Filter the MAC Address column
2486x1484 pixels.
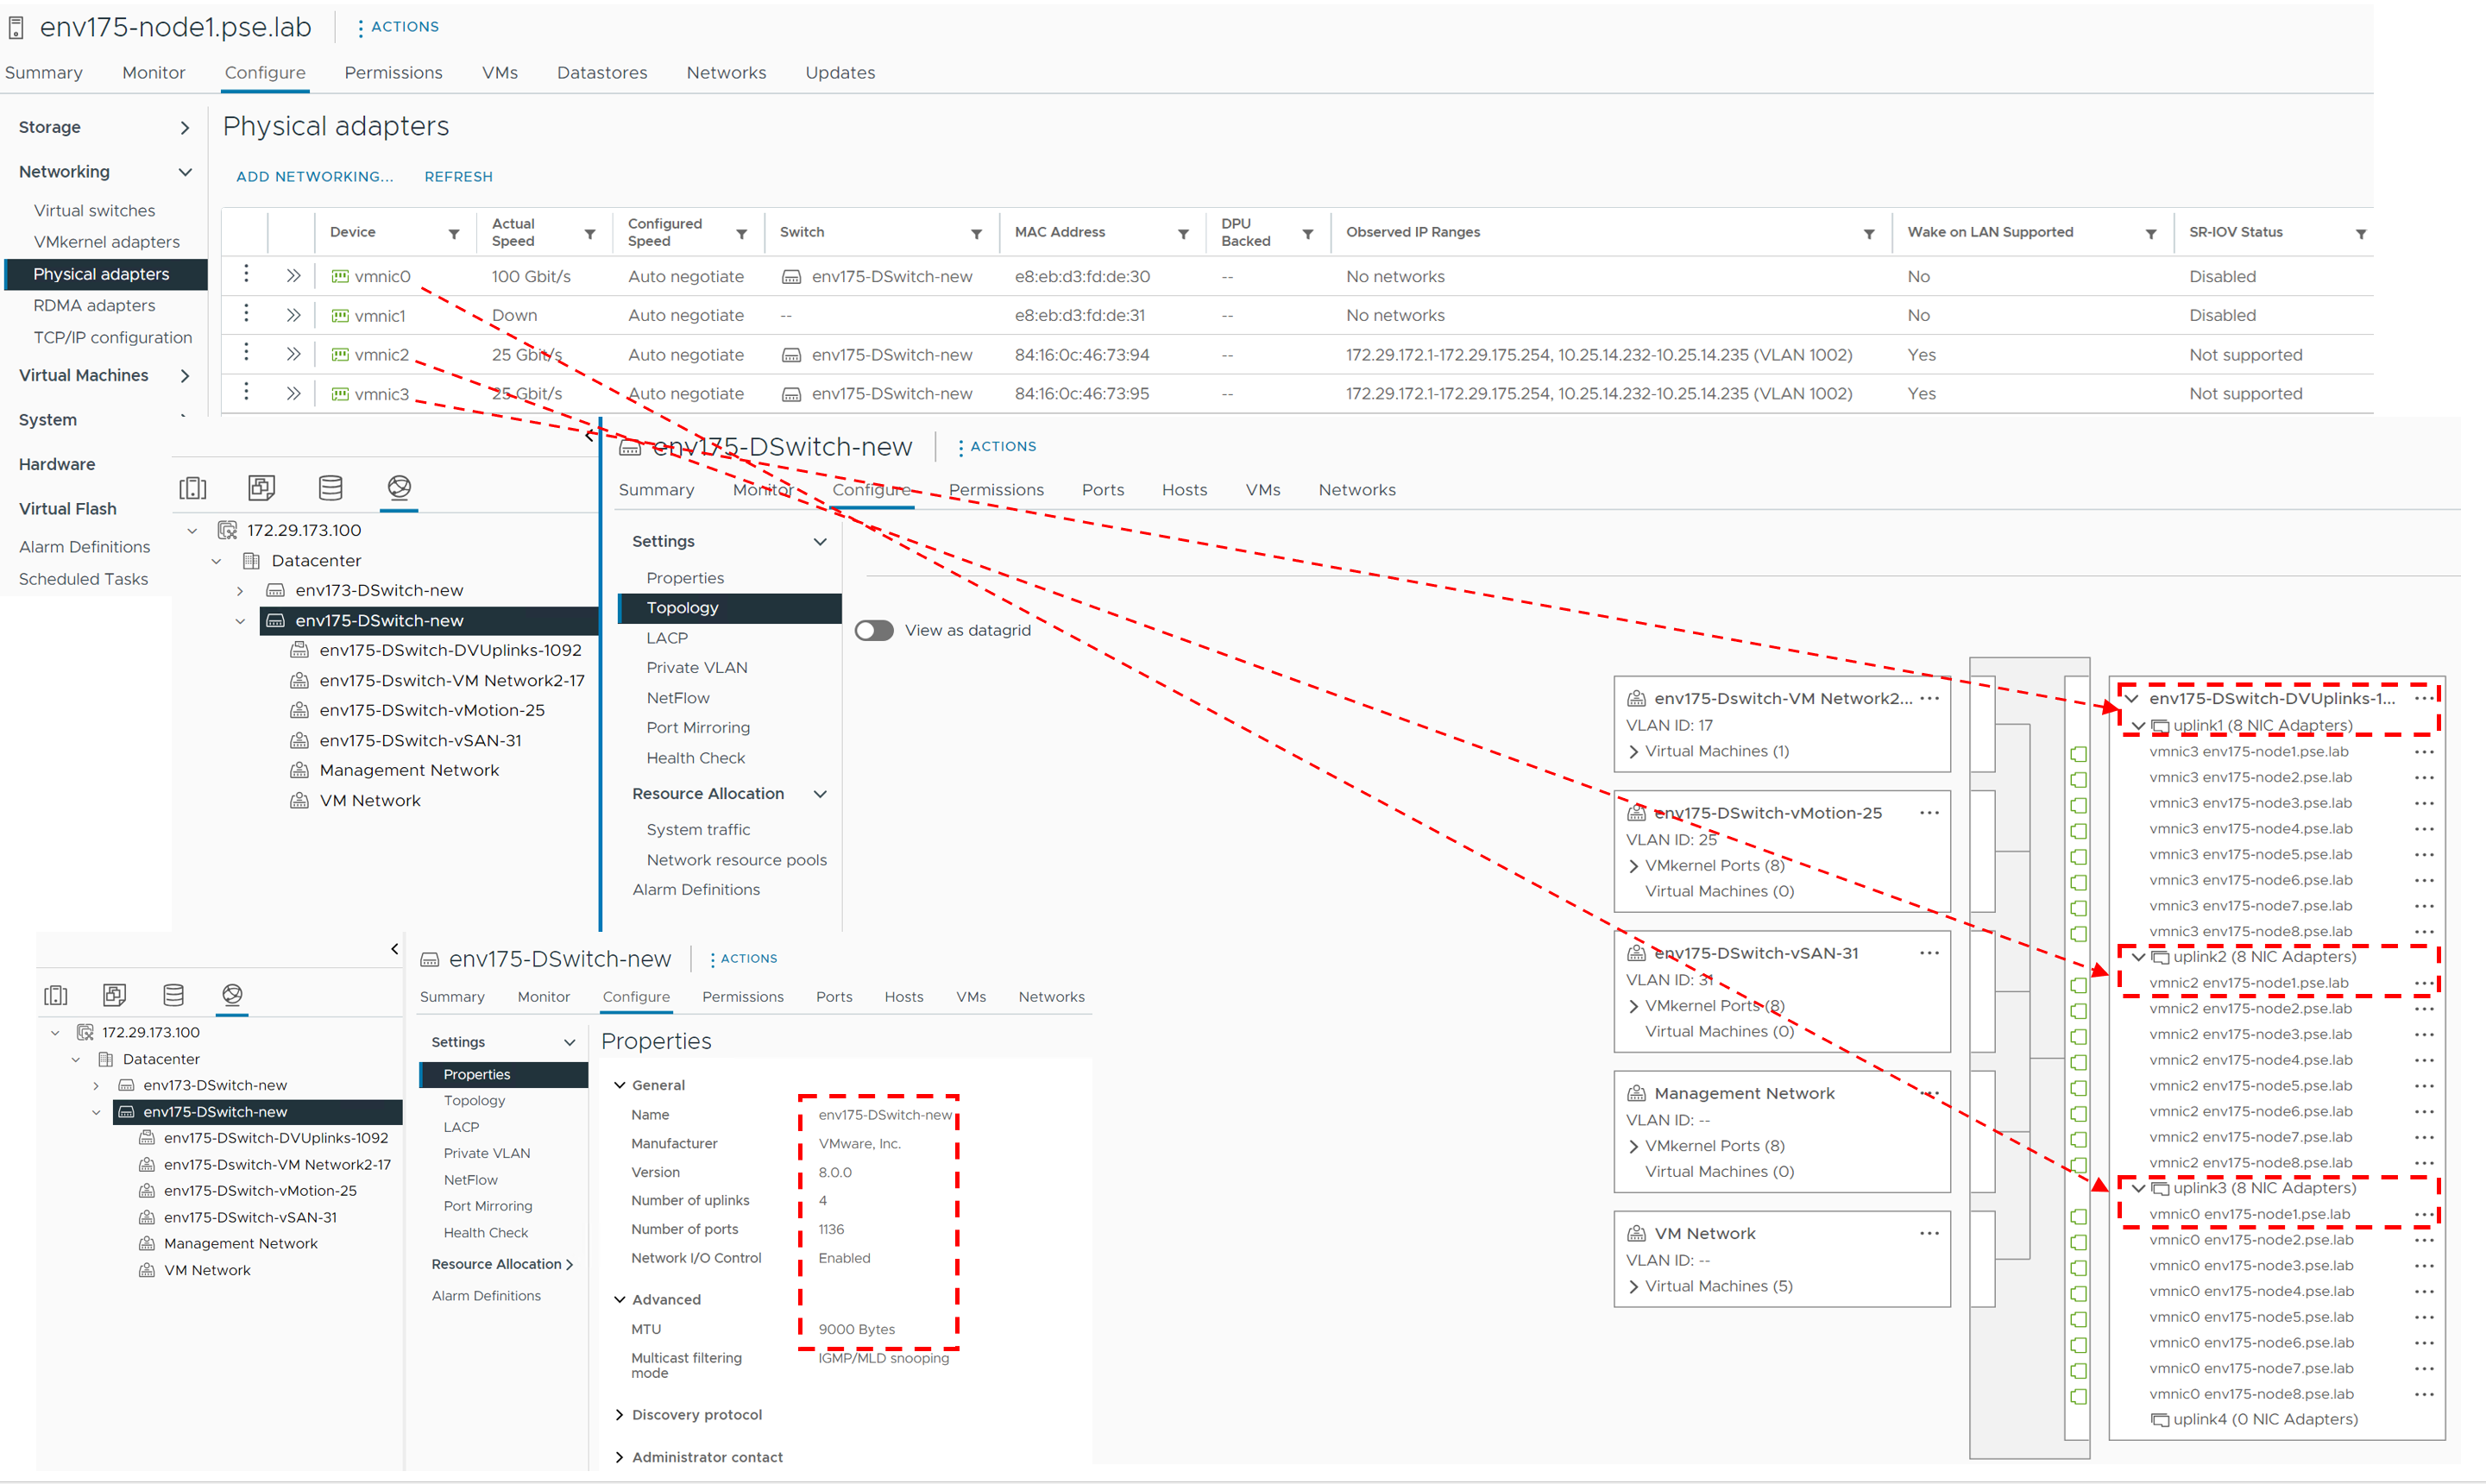pyautogui.click(x=1183, y=233)
